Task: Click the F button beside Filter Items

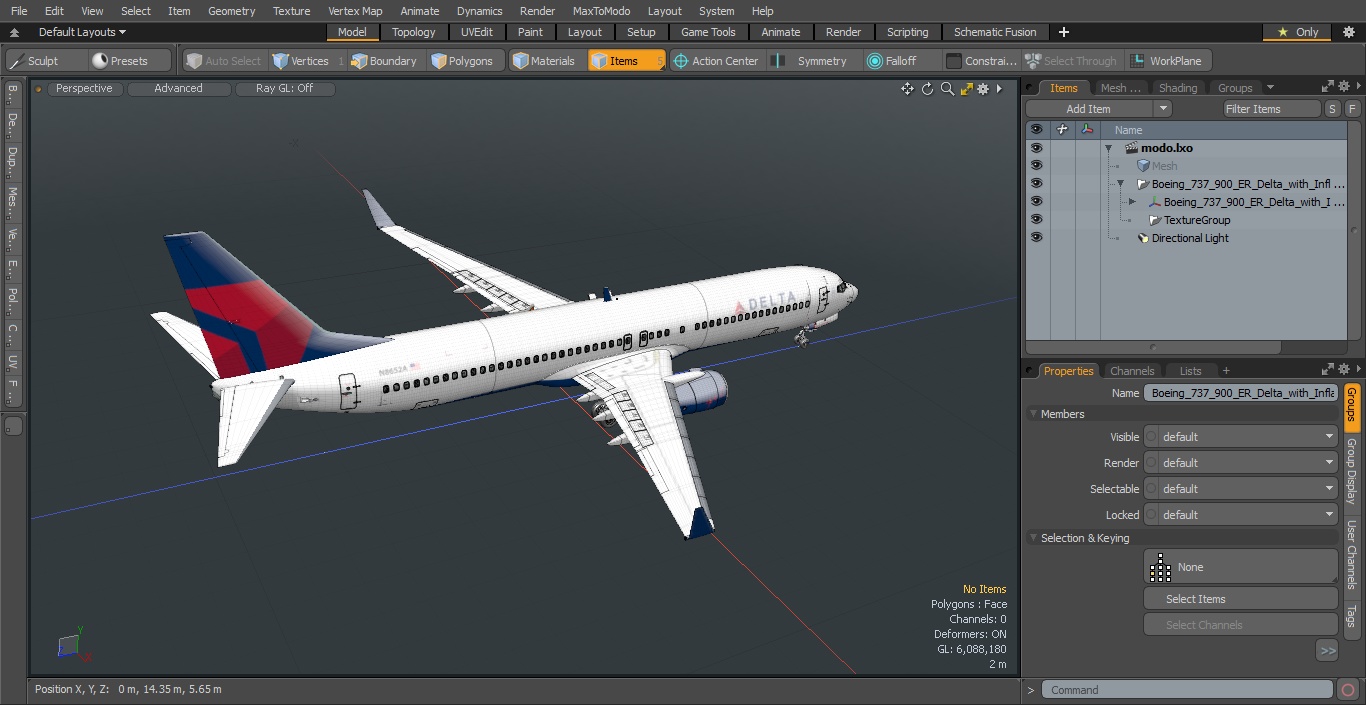Action: pos(1352,109)
